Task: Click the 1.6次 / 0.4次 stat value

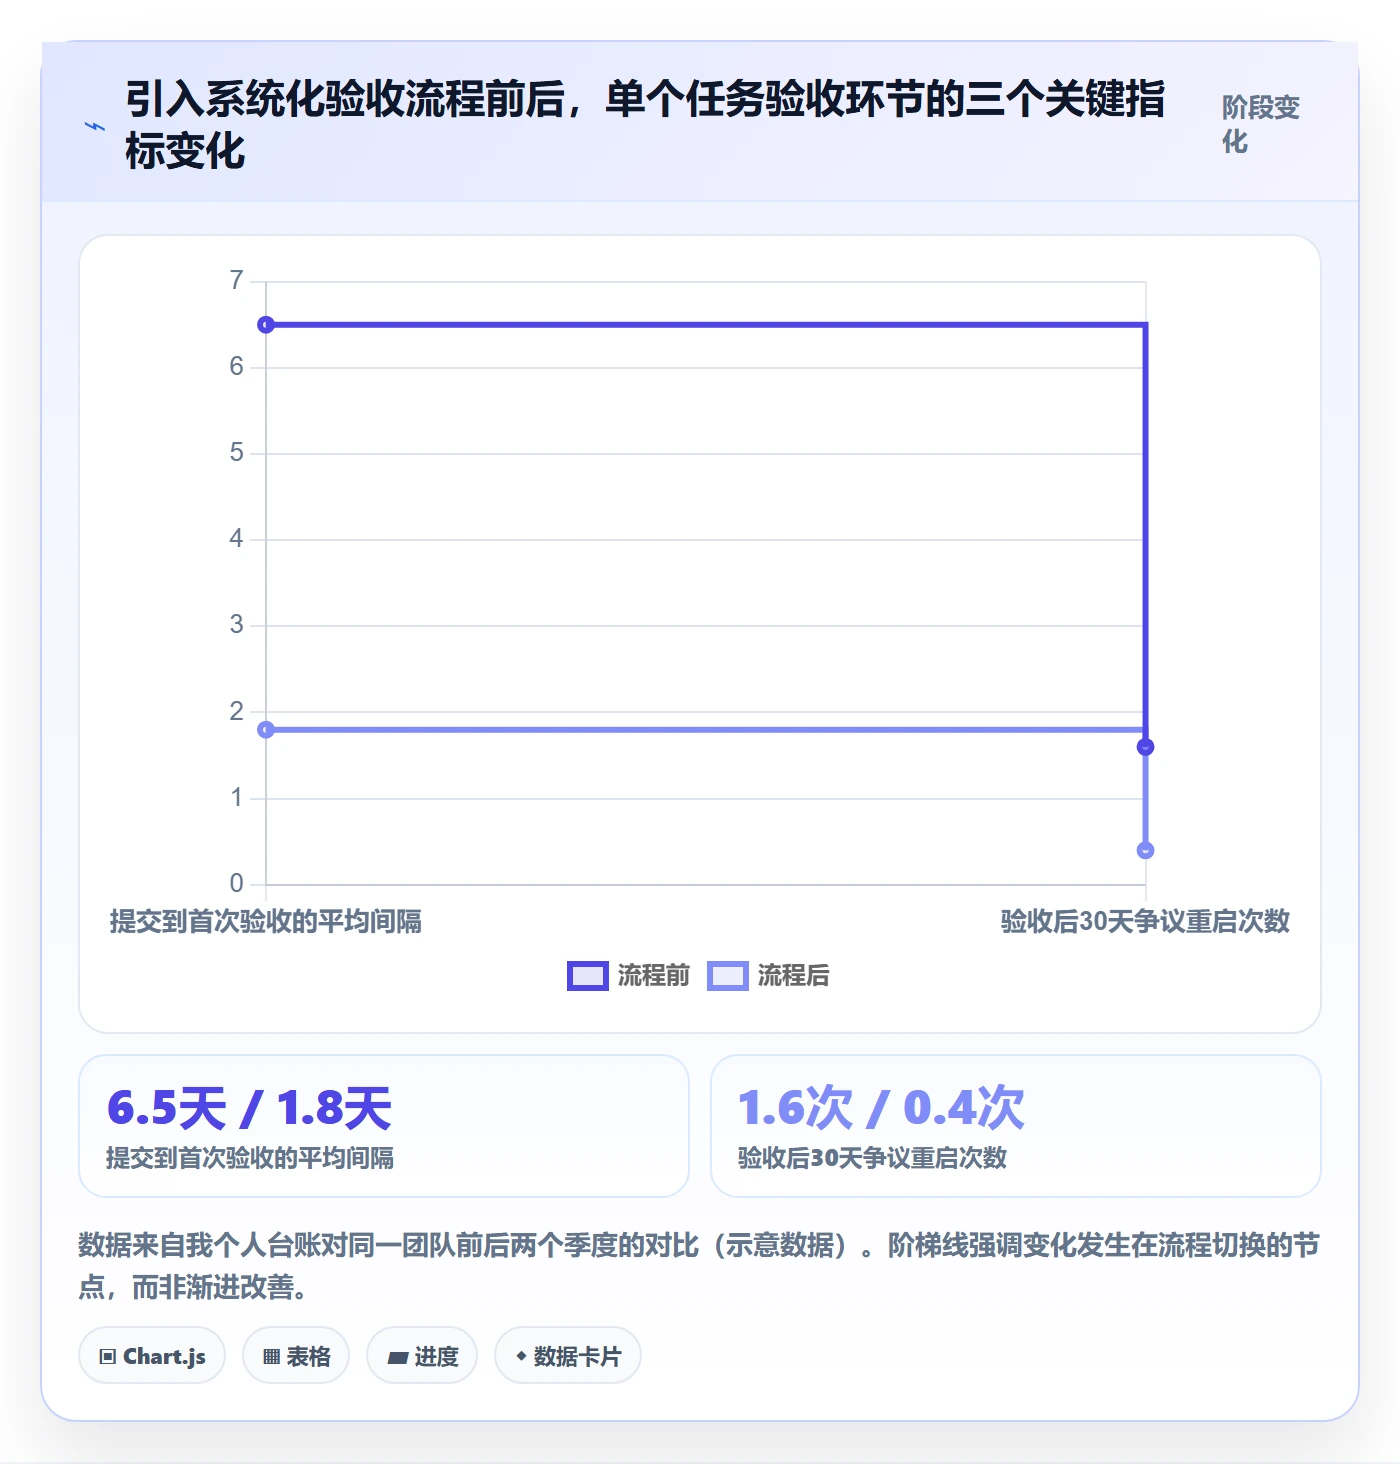Action: pyautogui.click(x=881, y=1108)
